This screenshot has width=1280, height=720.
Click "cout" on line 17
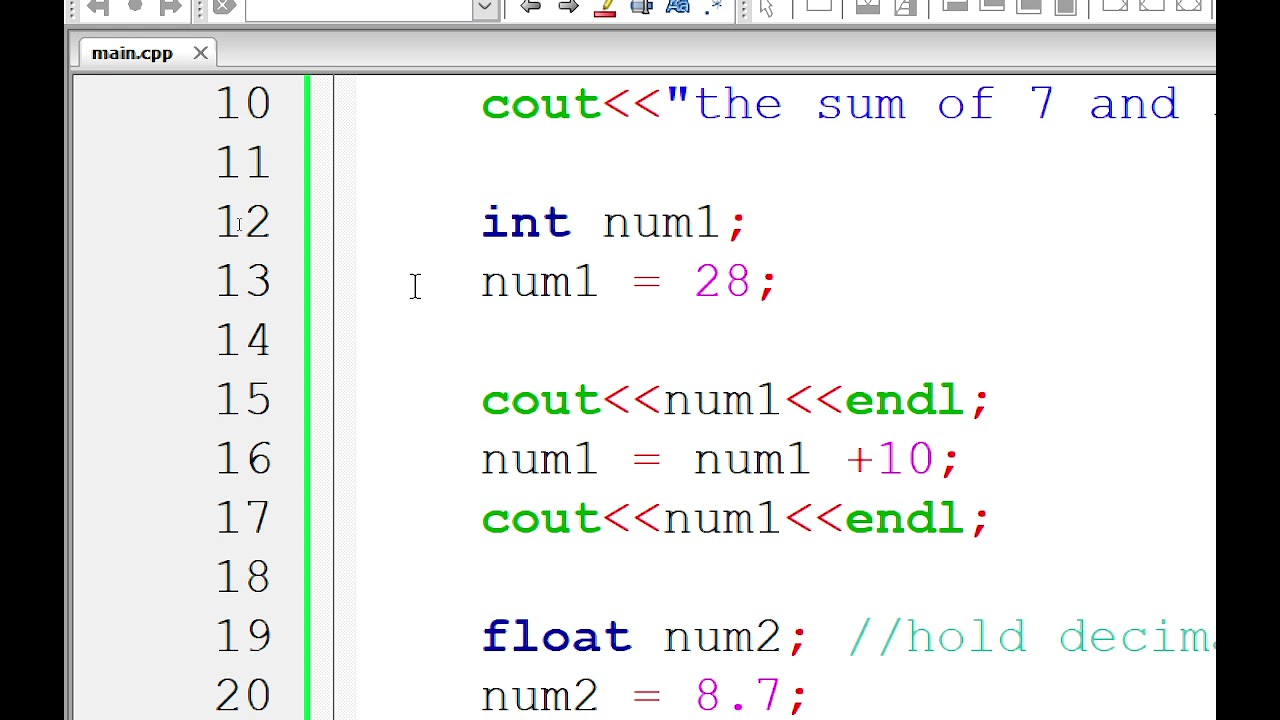[x=541, y=518]
